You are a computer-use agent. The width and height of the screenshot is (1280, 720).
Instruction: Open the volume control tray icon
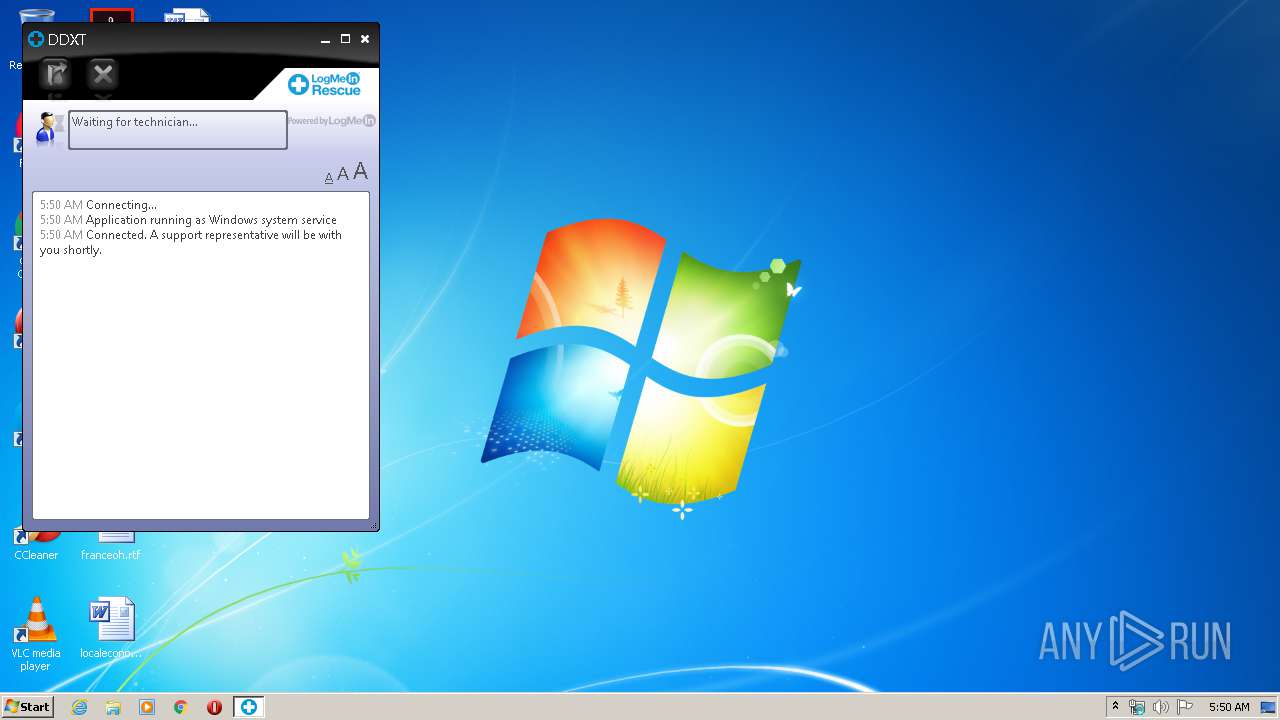pyautogui.click(x=1161, y=707)
